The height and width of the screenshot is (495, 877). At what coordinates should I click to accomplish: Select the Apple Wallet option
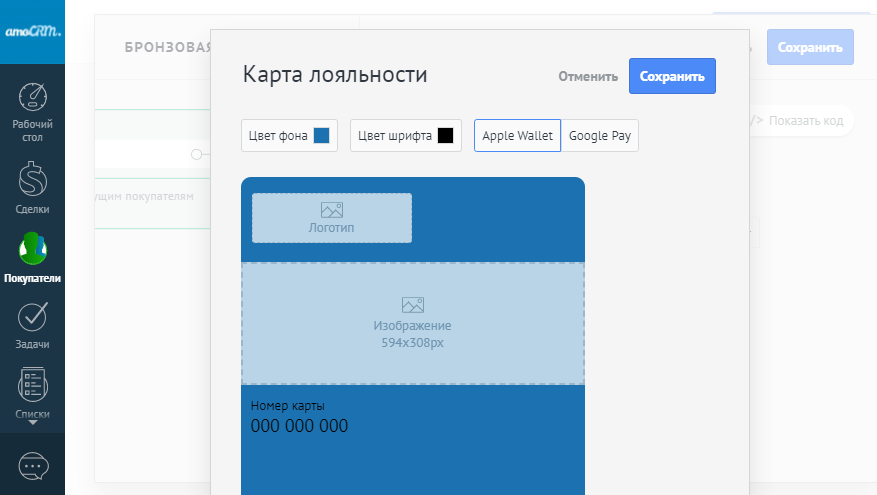[x=517, y=136]
